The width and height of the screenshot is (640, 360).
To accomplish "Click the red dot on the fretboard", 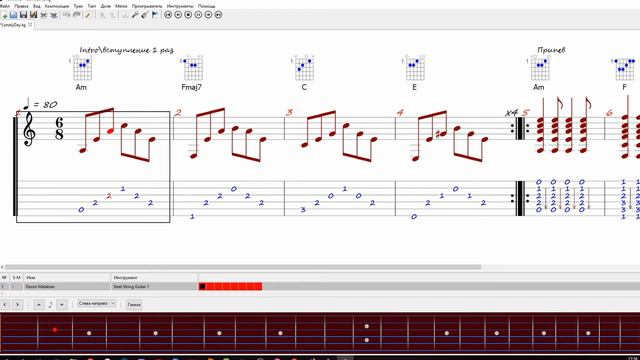I will (x=55, y=329).
